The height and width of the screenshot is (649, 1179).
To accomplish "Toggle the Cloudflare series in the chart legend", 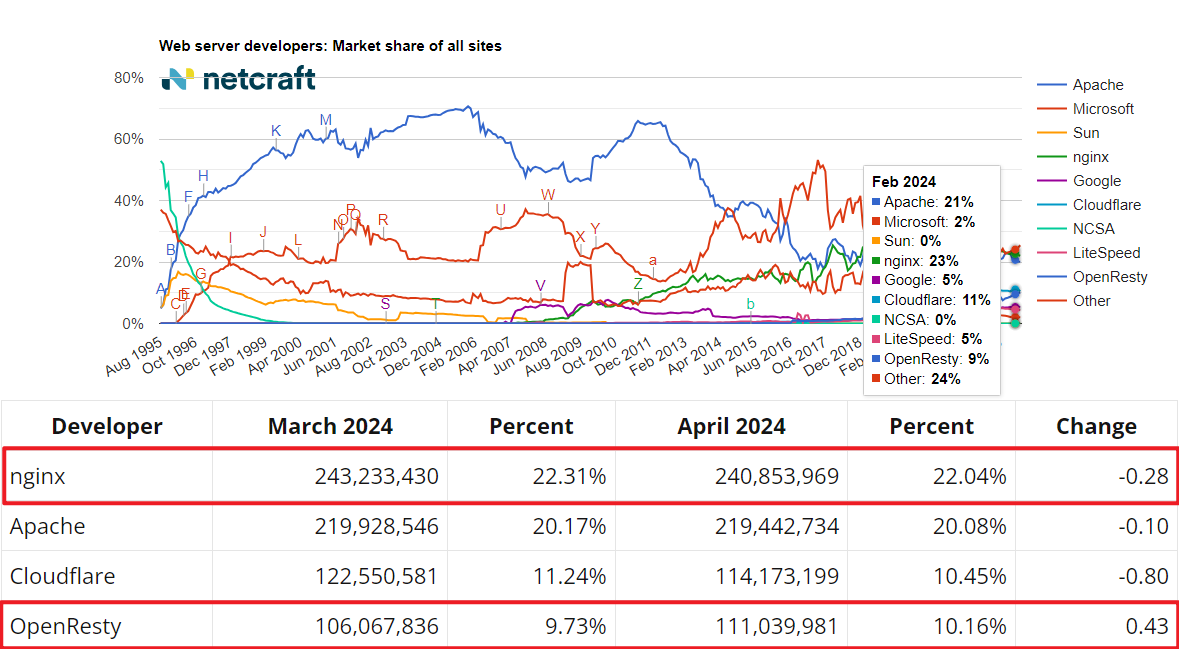I will 1090,205.
